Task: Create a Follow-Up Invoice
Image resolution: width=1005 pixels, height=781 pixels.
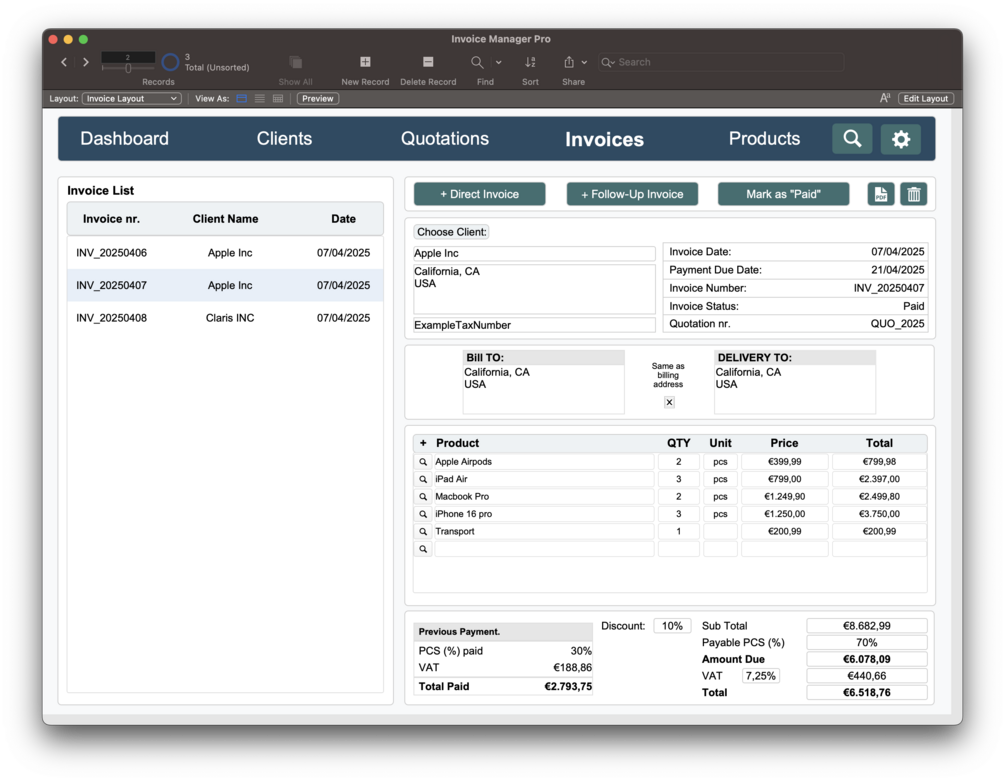Action: (x=632, y=194)
